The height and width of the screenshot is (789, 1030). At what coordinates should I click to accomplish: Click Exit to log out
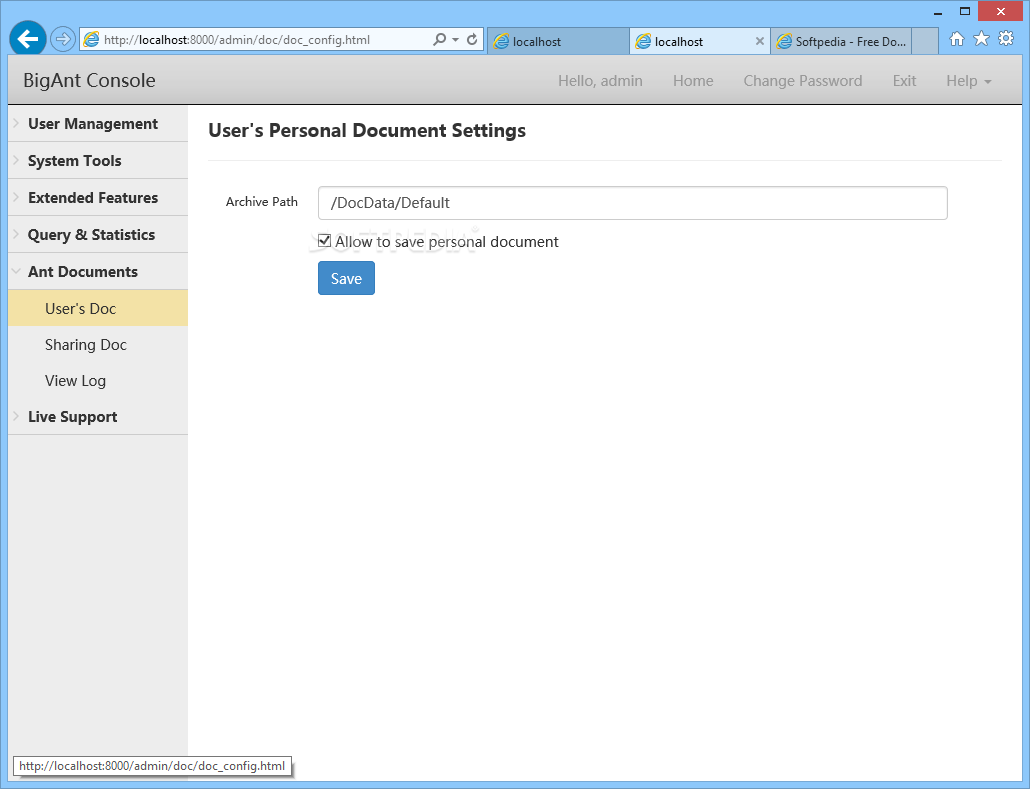tap(904, 81)
